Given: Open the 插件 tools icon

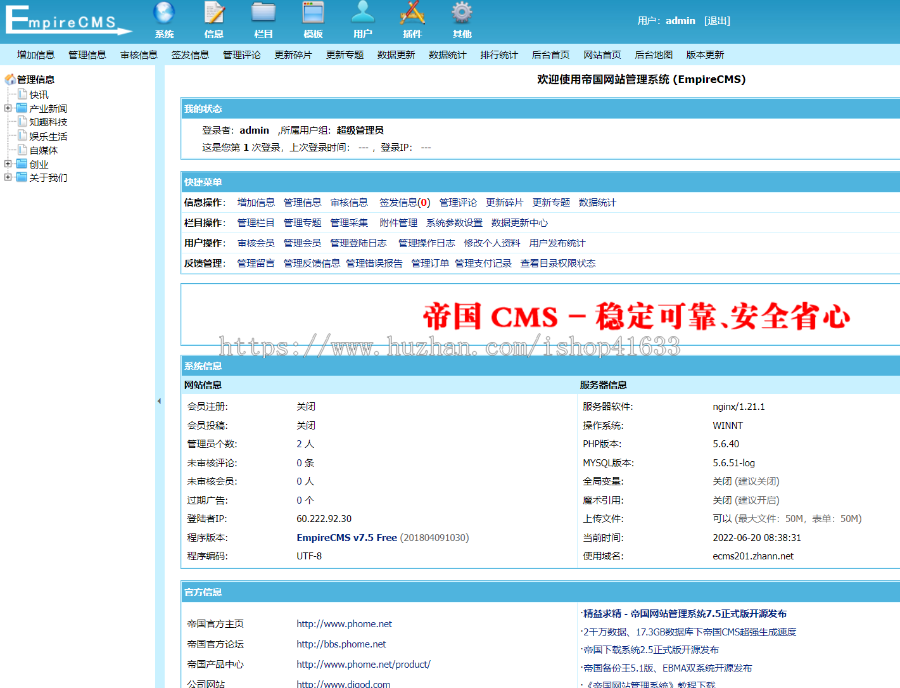Looking at the screenshot, I should coord(412,13).
